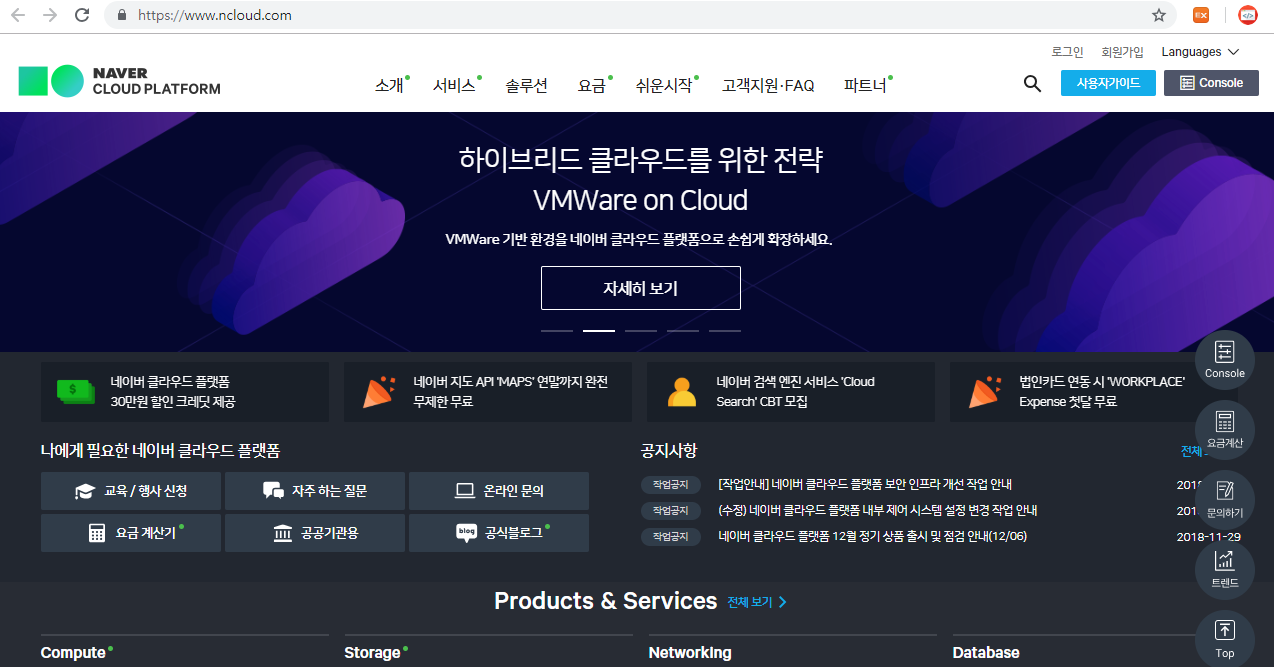
Task: Open floating 트렌드 chart icon
Action: tap(1225, 570)
